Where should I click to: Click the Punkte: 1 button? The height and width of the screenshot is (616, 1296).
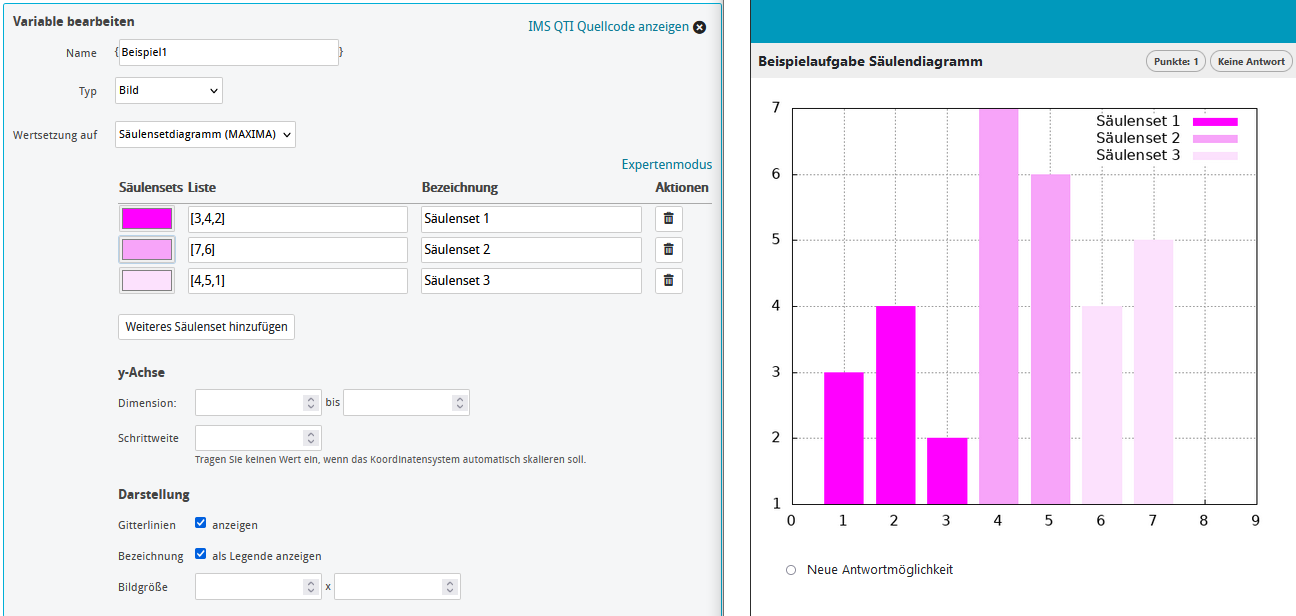pos(1175,60)
